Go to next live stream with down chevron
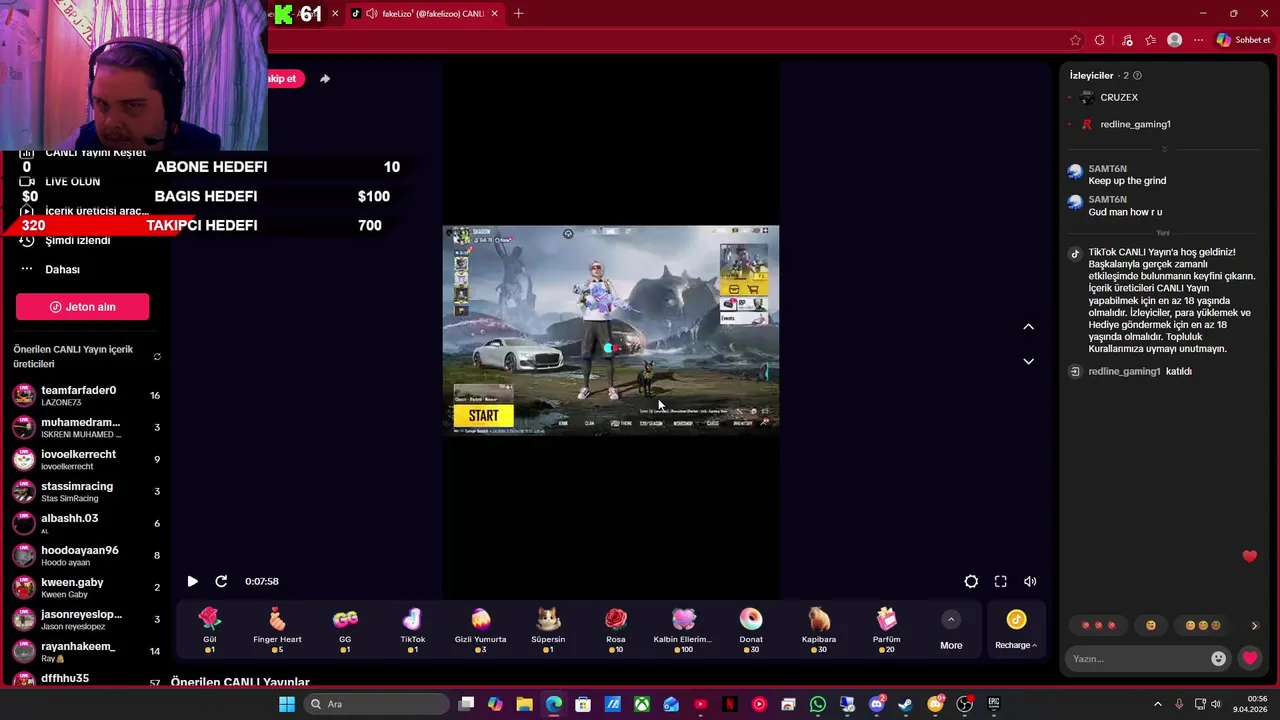Viewport: 1280px width, 720px height. click(x=1028, y=361)
